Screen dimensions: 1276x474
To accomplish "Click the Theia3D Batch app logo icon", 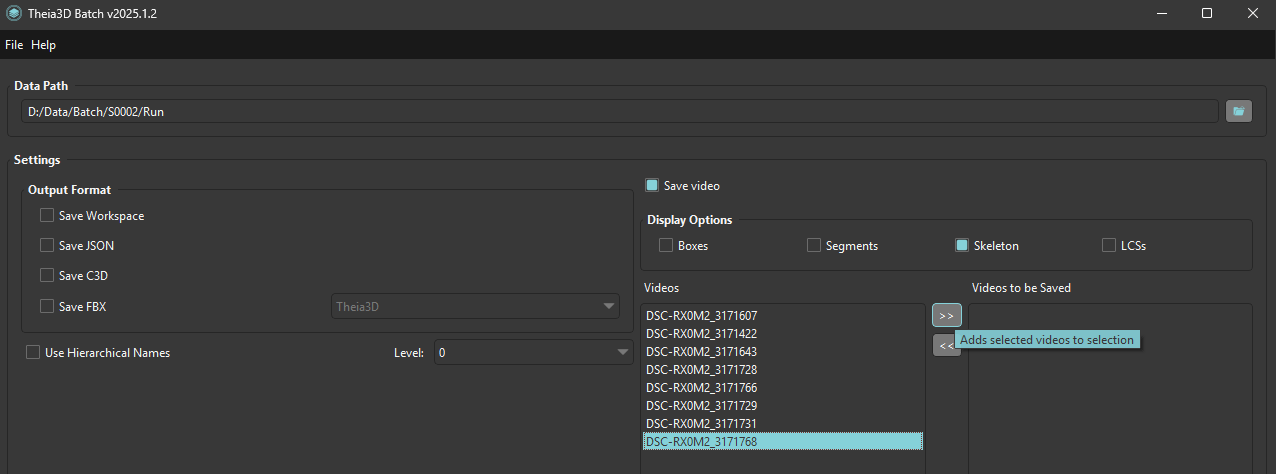I will point(13,14).
